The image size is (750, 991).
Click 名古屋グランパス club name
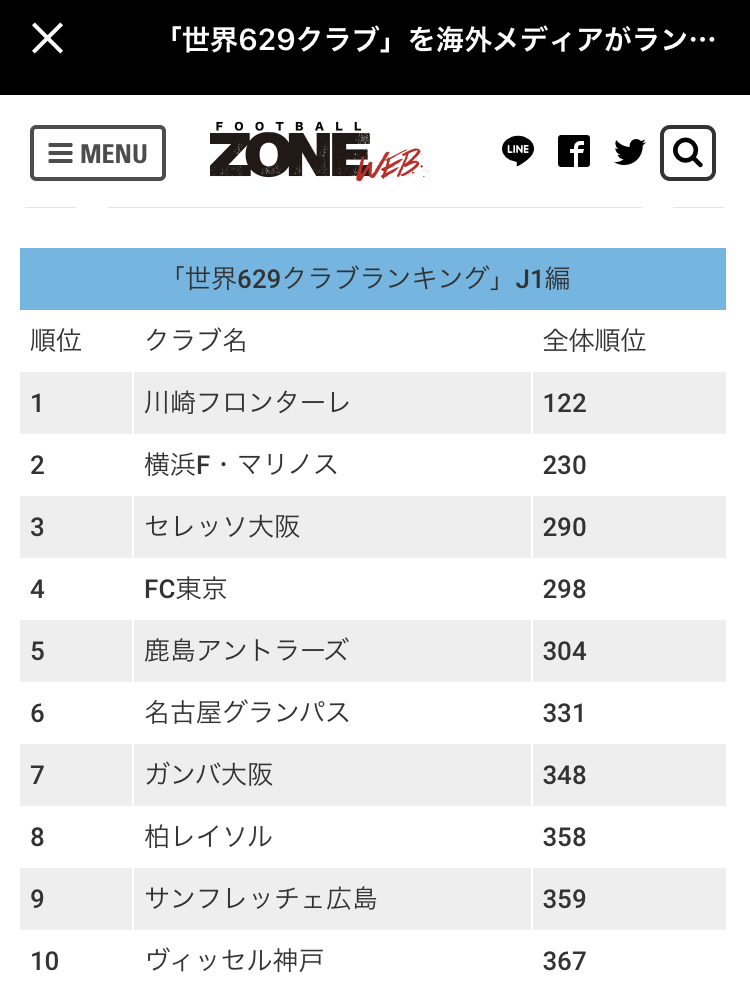point(247,713)
